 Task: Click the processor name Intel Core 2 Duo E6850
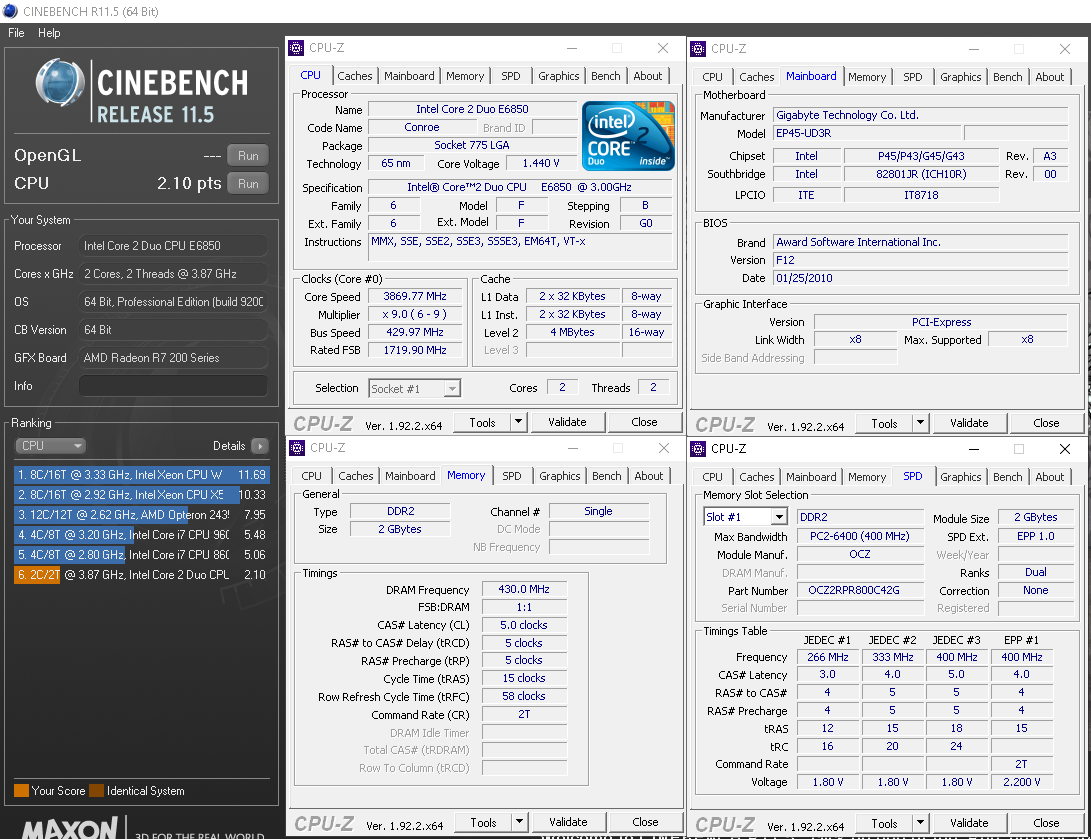coord(472,109)
